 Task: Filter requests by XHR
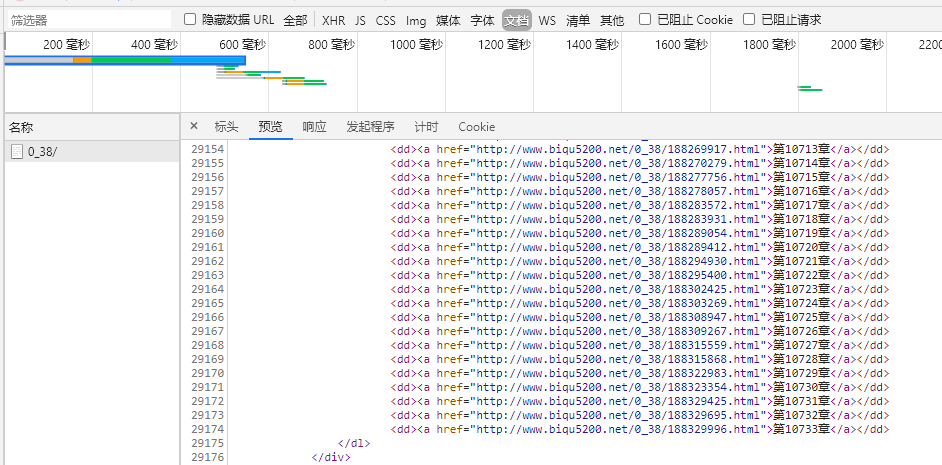(x=333, y=20)
